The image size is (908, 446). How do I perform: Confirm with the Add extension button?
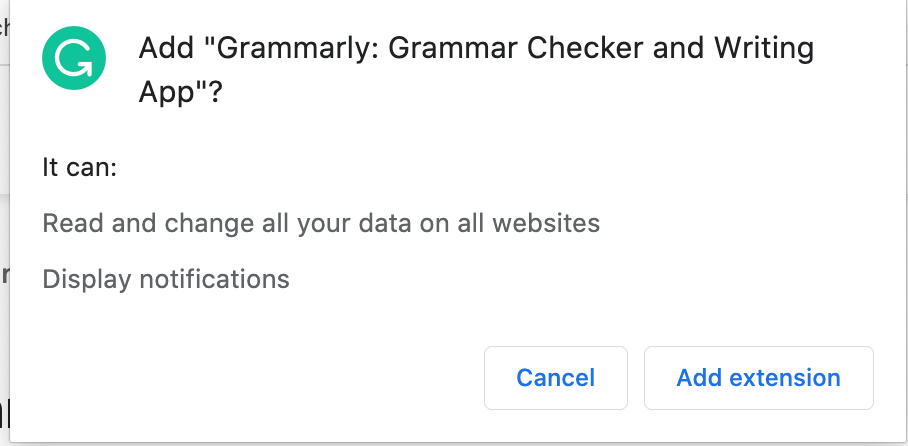759,378
